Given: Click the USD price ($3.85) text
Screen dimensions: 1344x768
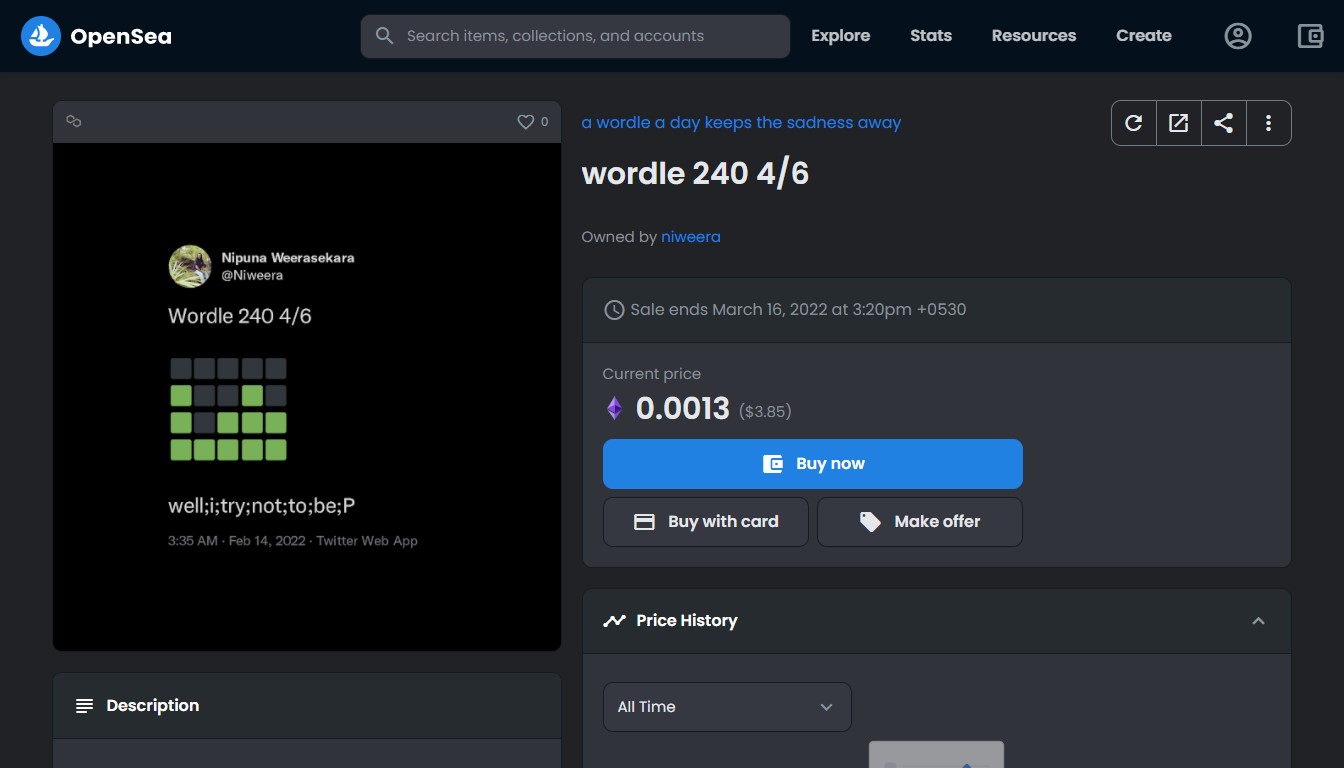Looking at the screenshot, I should coord(765,411).
